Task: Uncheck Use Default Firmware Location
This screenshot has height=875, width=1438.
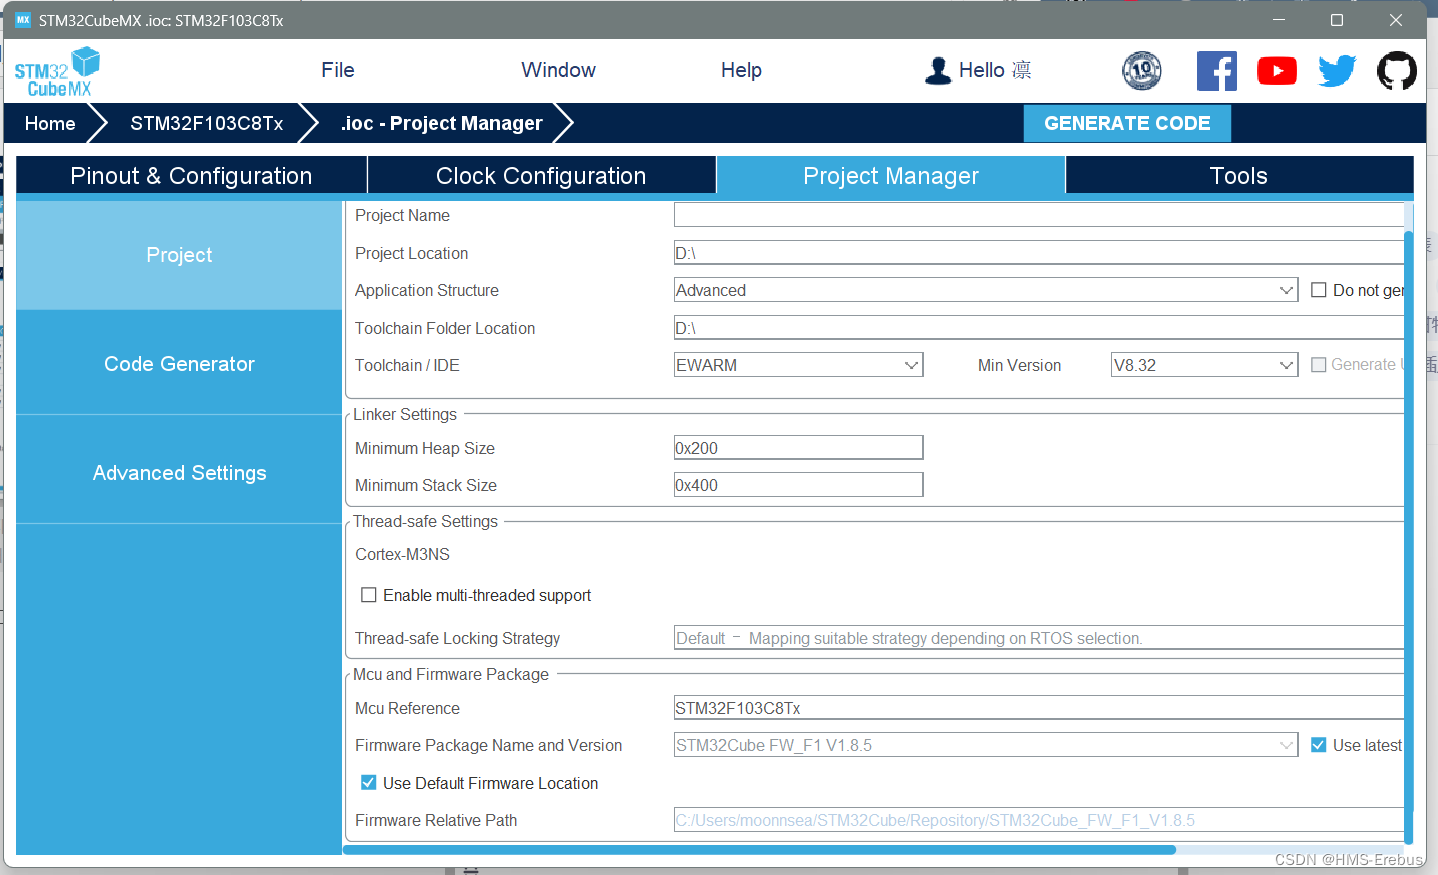Action: [368, 783]
